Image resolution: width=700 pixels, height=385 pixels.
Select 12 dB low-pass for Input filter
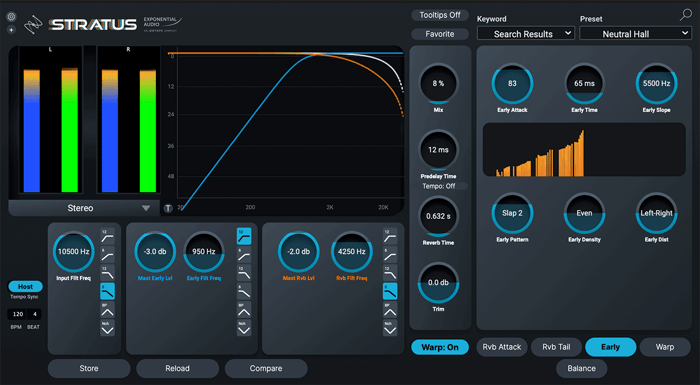(107, 272)
